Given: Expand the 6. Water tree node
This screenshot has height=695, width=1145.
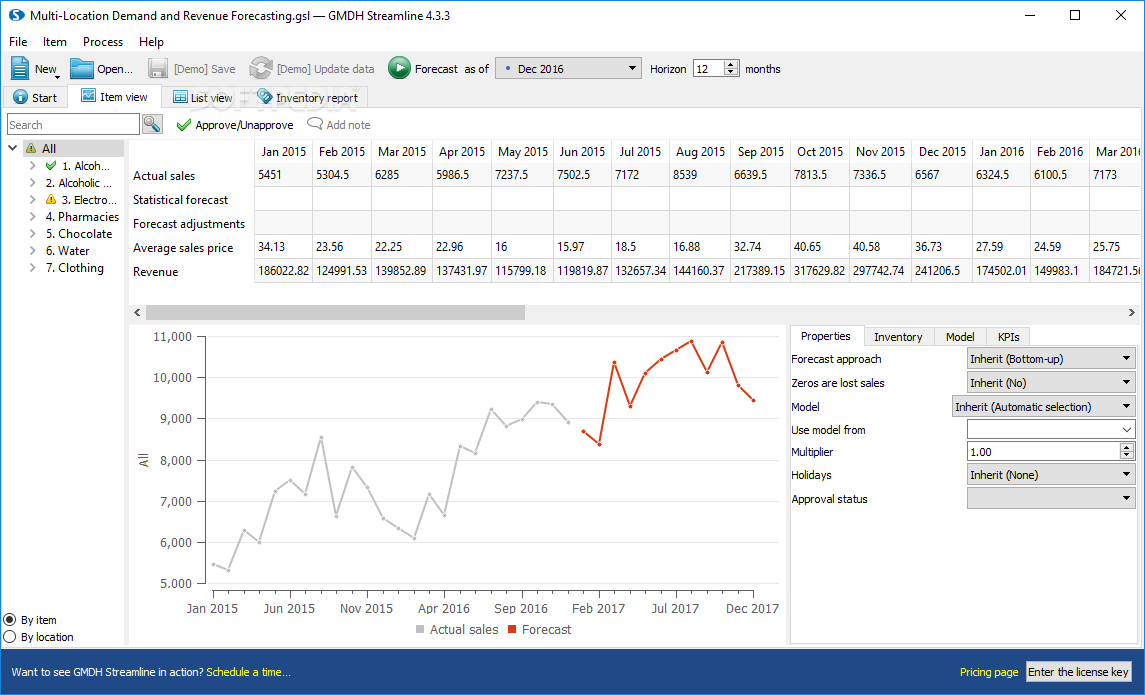Looking at the screenshot, I should [33, 250].
